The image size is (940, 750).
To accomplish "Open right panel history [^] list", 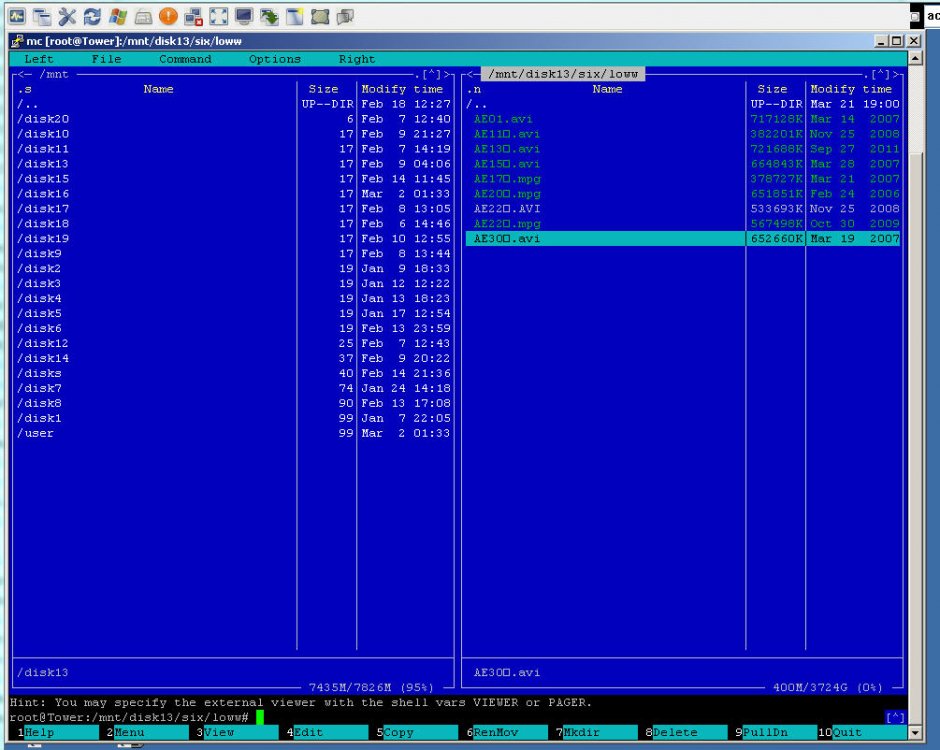I will [x=881, y=74].
